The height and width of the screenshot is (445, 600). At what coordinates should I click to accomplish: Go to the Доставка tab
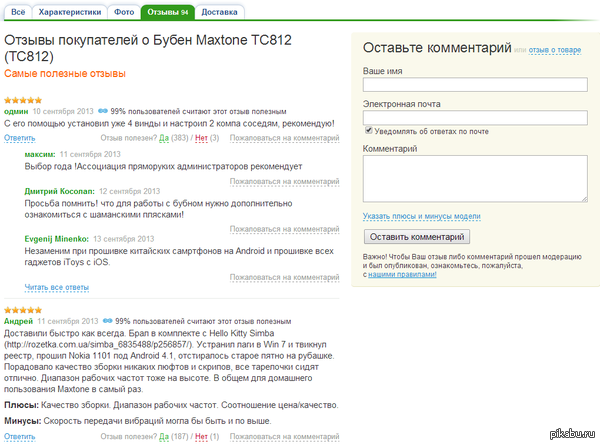(219, 12)
